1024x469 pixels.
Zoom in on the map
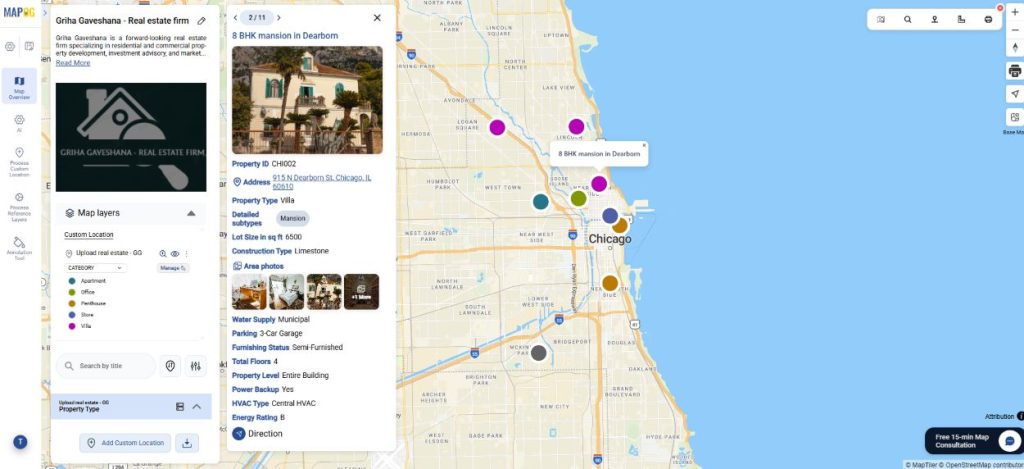[1015, 13]
